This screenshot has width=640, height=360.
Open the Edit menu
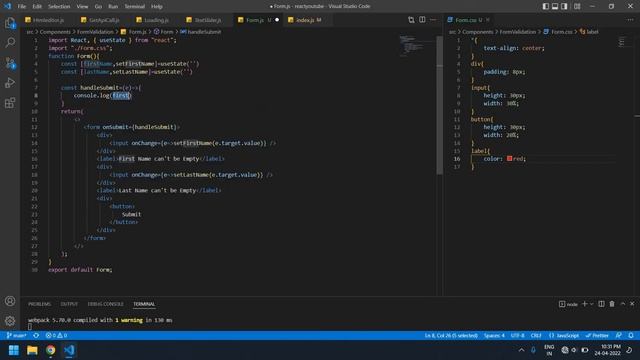37,7
